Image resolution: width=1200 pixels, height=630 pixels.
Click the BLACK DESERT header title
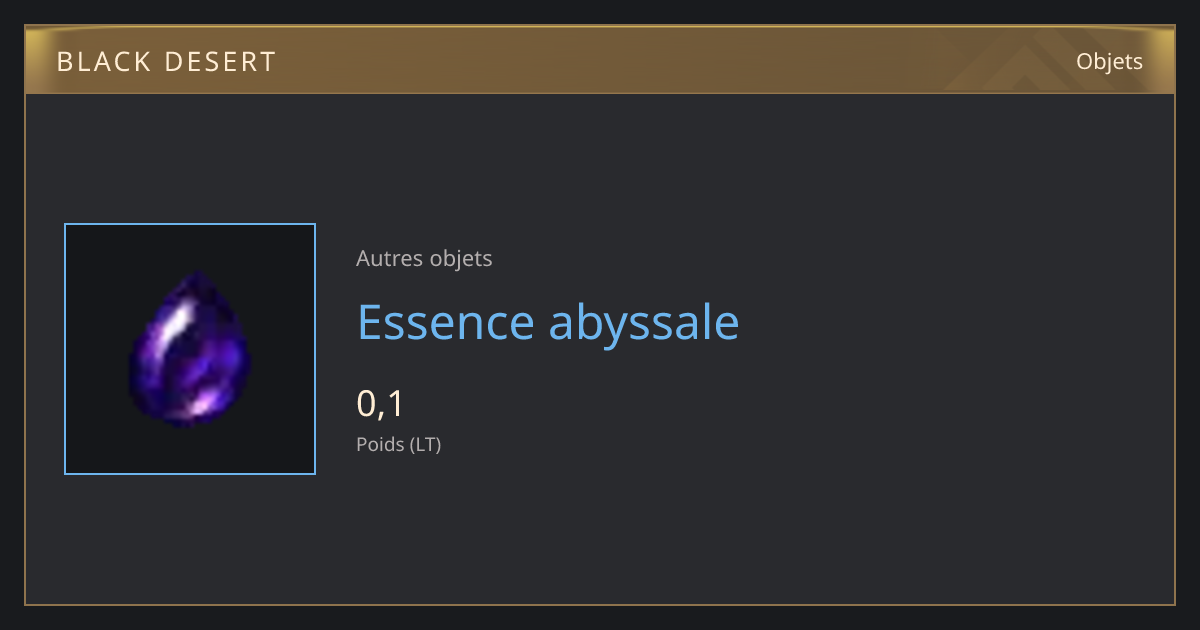166,62
